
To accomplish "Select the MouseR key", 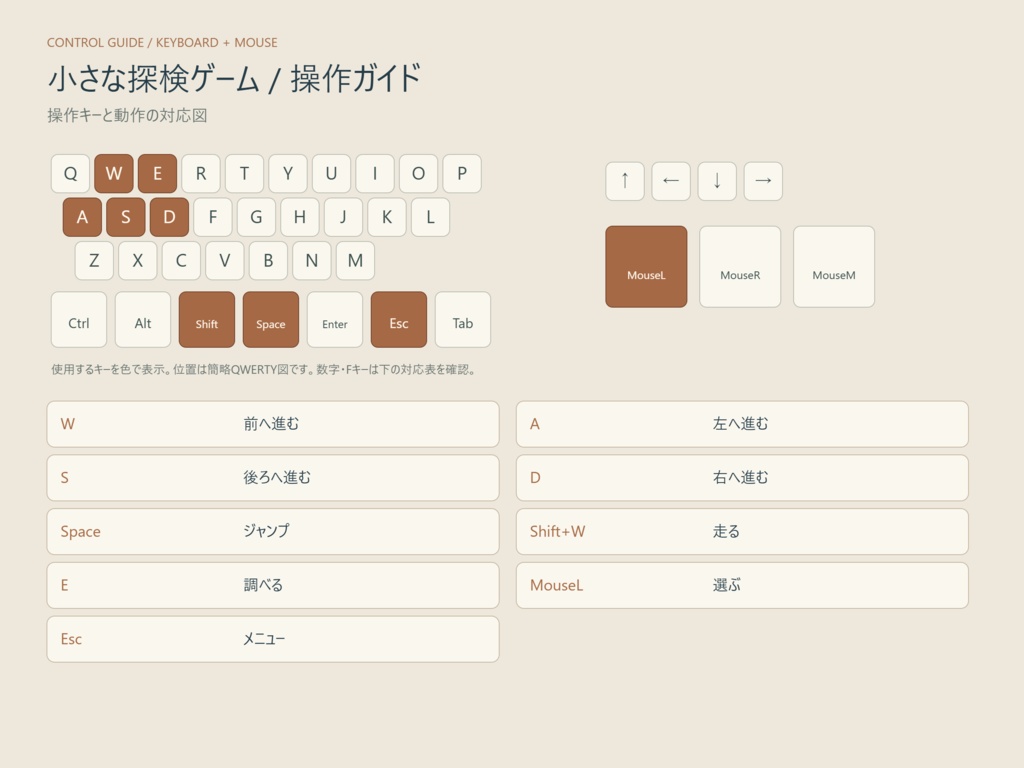I will click(x=740, y=266).
